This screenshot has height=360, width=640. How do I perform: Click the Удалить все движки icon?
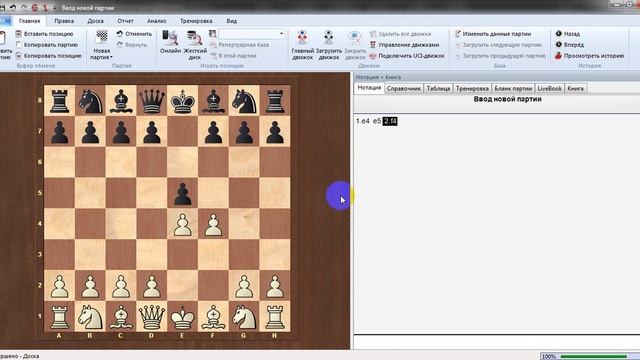click(373, 34)
